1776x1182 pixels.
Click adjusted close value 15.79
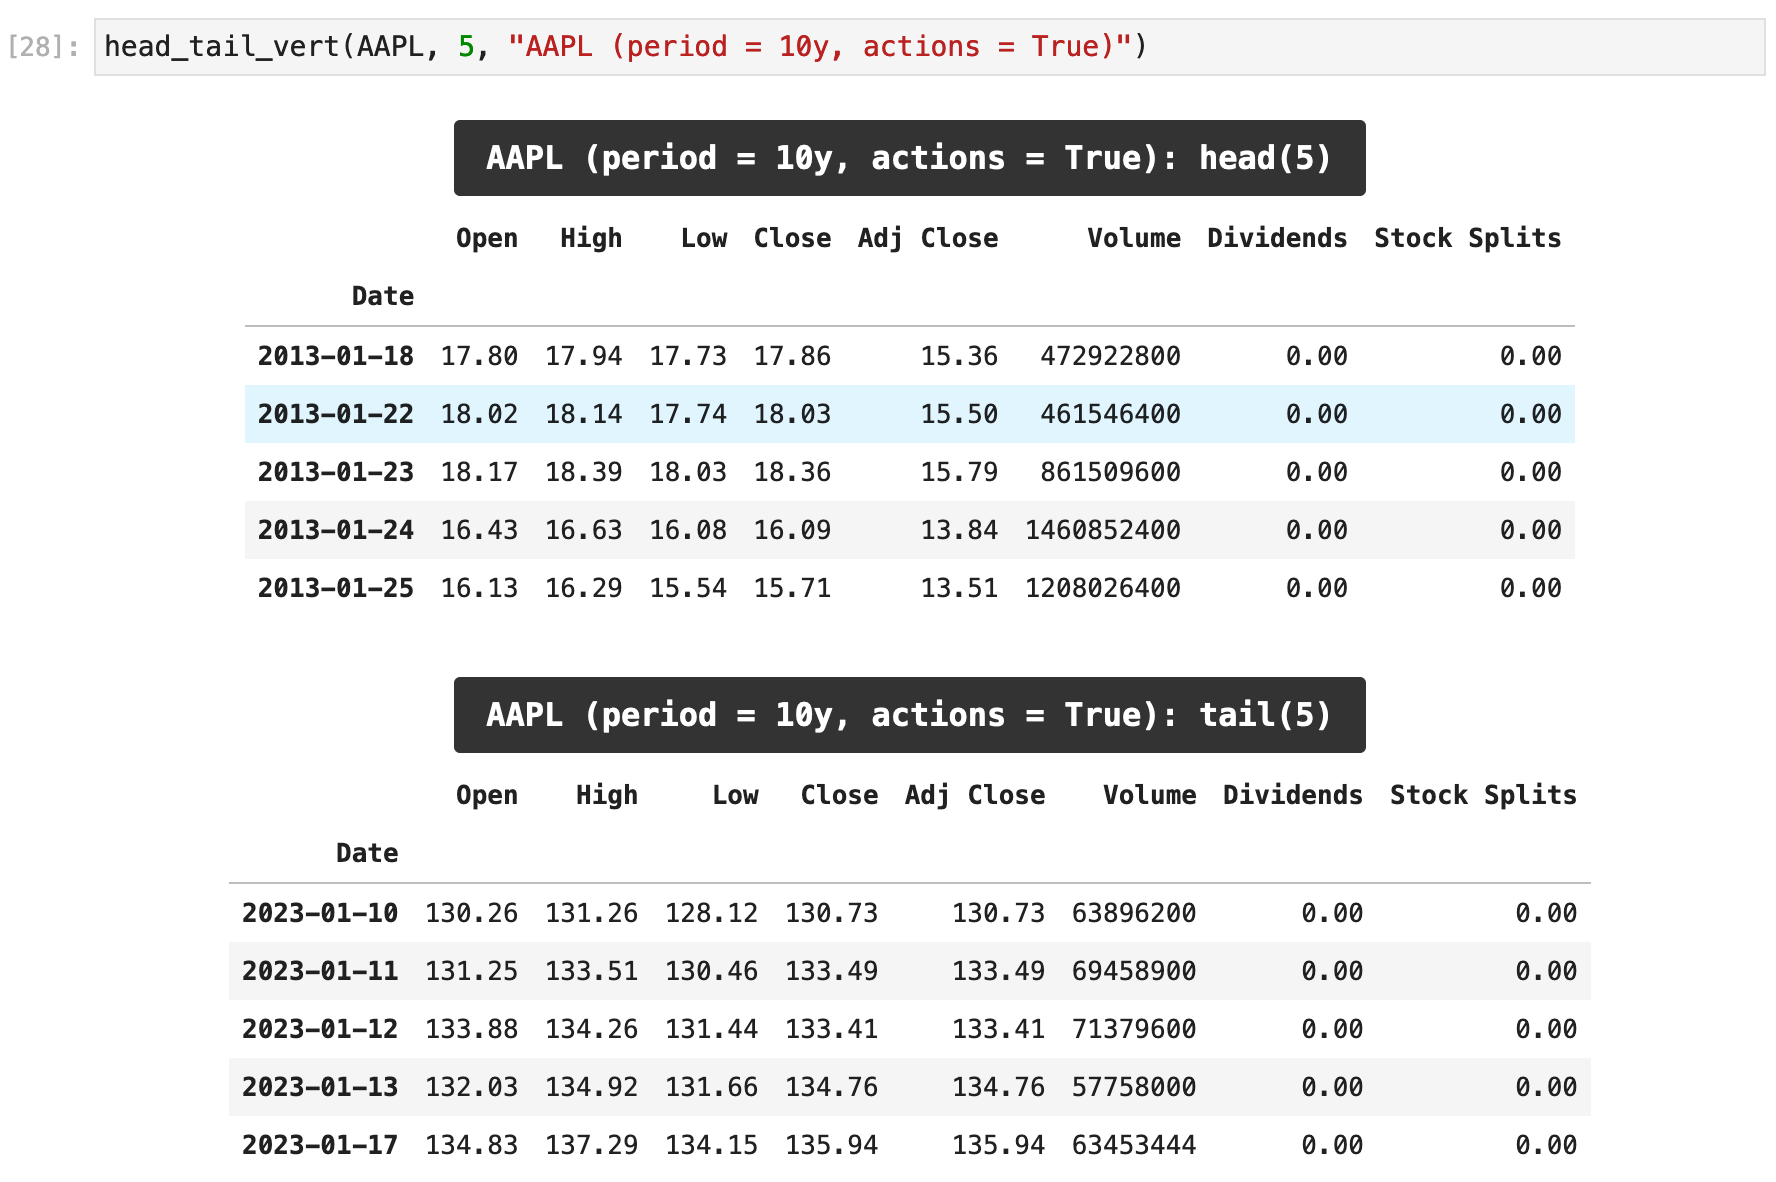coord(959,472)
